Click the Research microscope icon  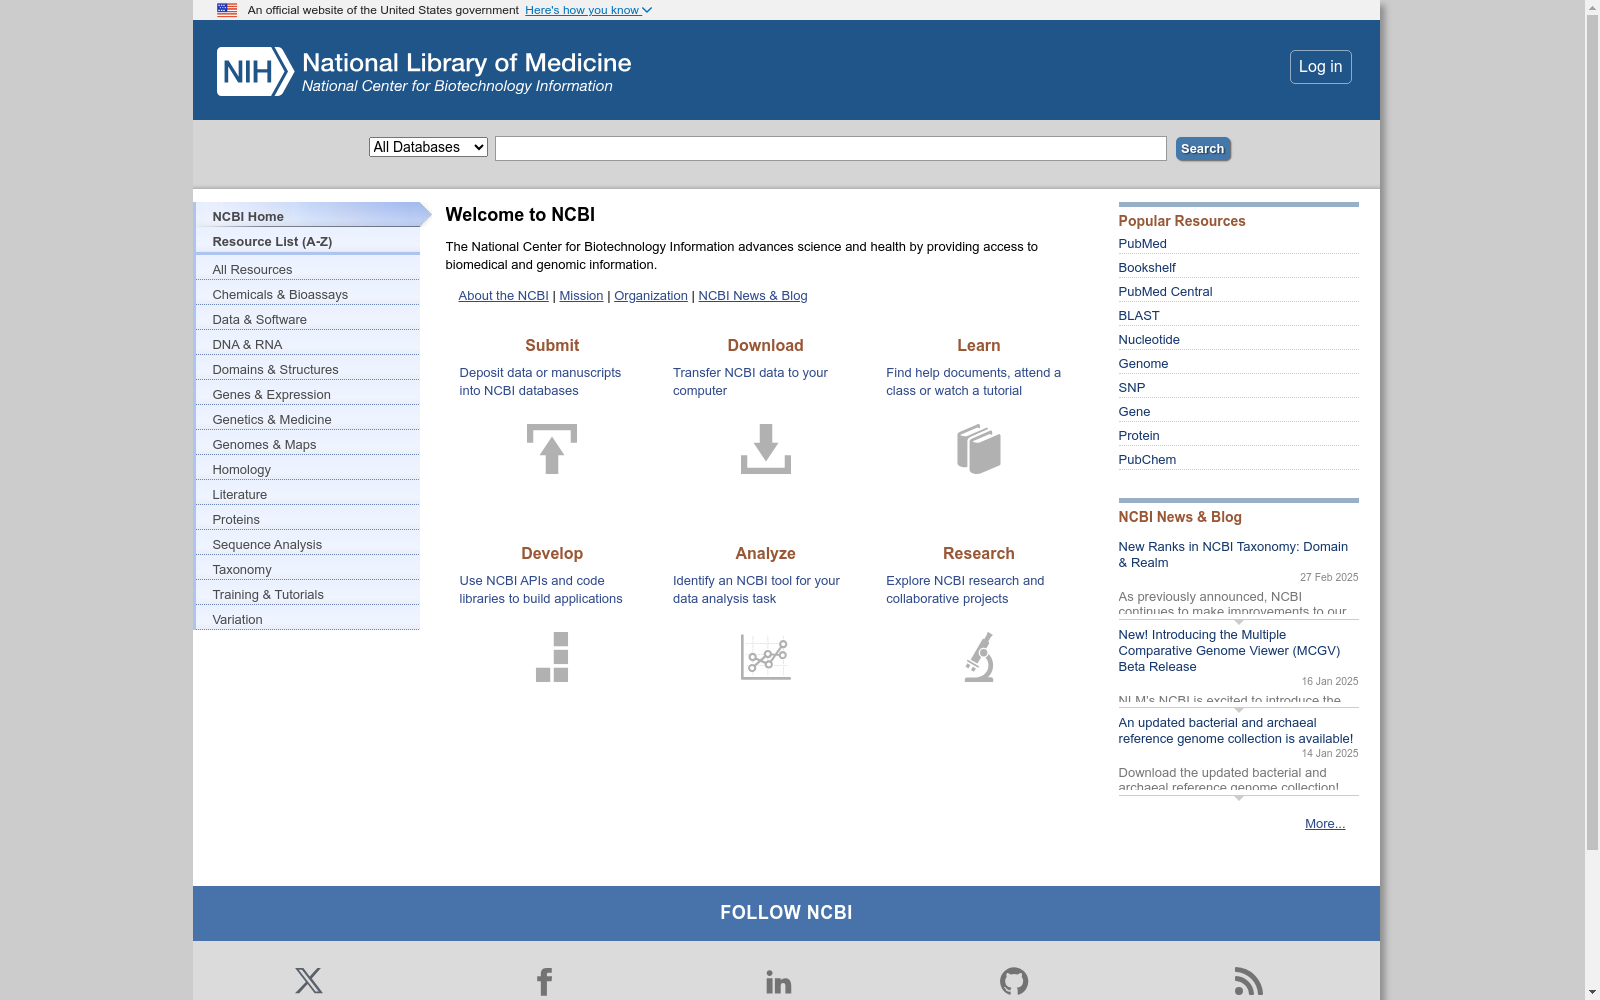pyautogui.click(x=979, y=657)
